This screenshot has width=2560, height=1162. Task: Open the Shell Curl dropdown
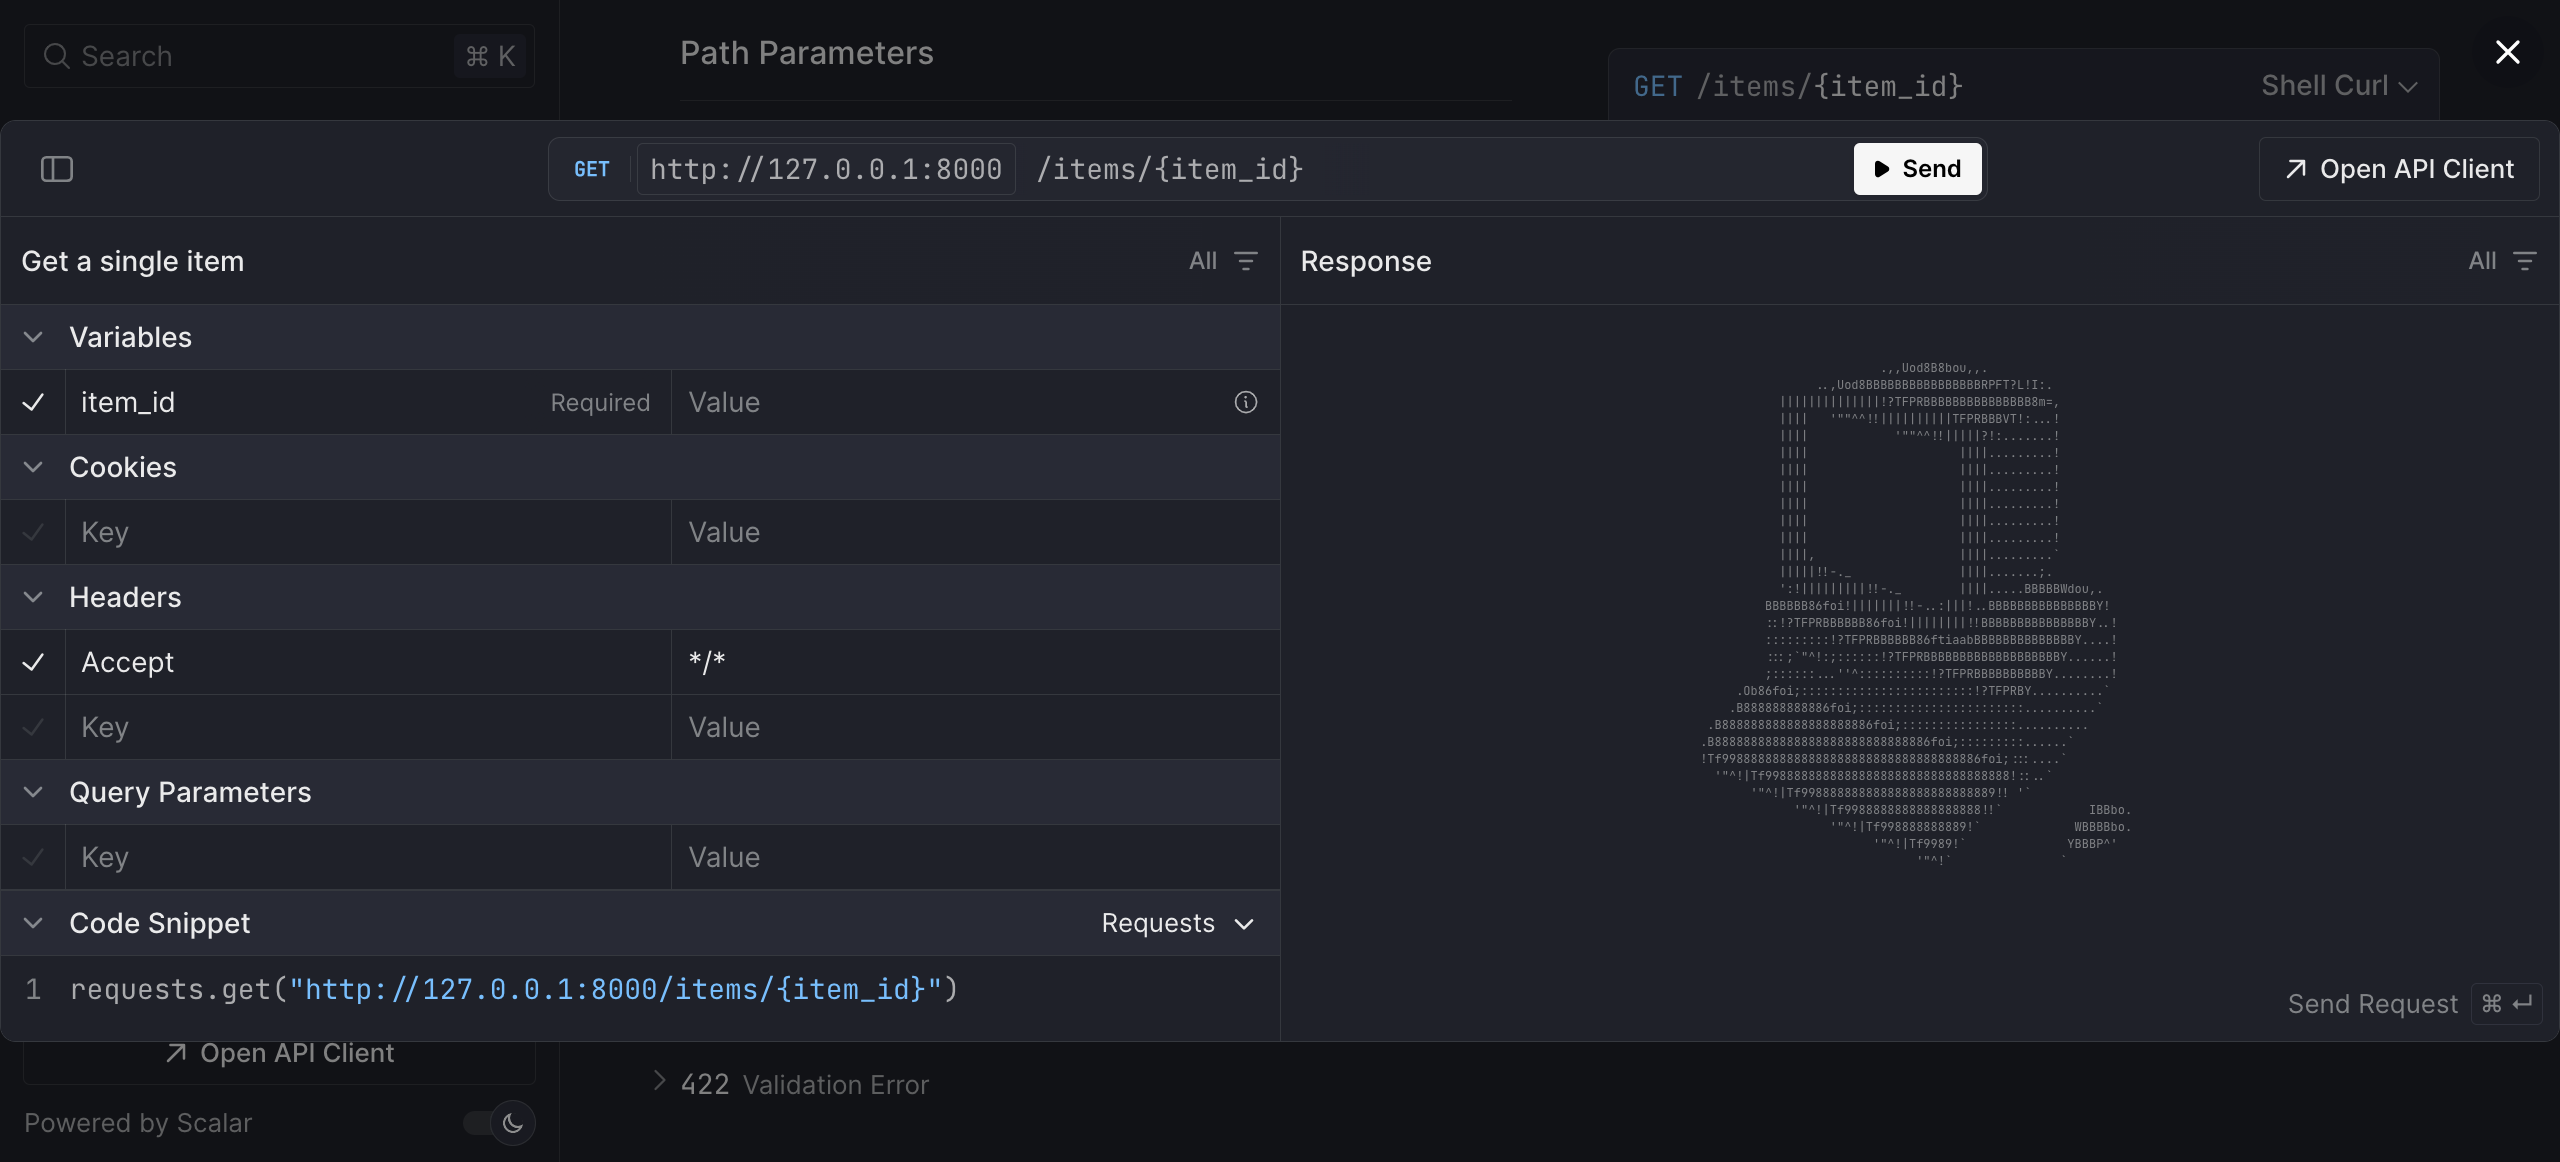(x=2338, y=85)
